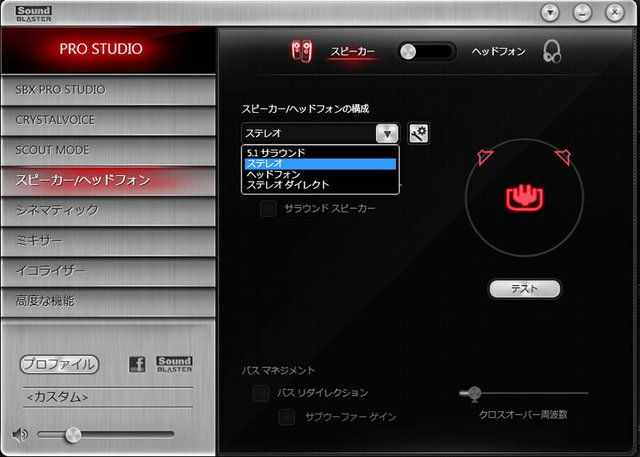640x457 pixels.
Task: Click the バス マネジメント heading
Action: click(278, 370)
